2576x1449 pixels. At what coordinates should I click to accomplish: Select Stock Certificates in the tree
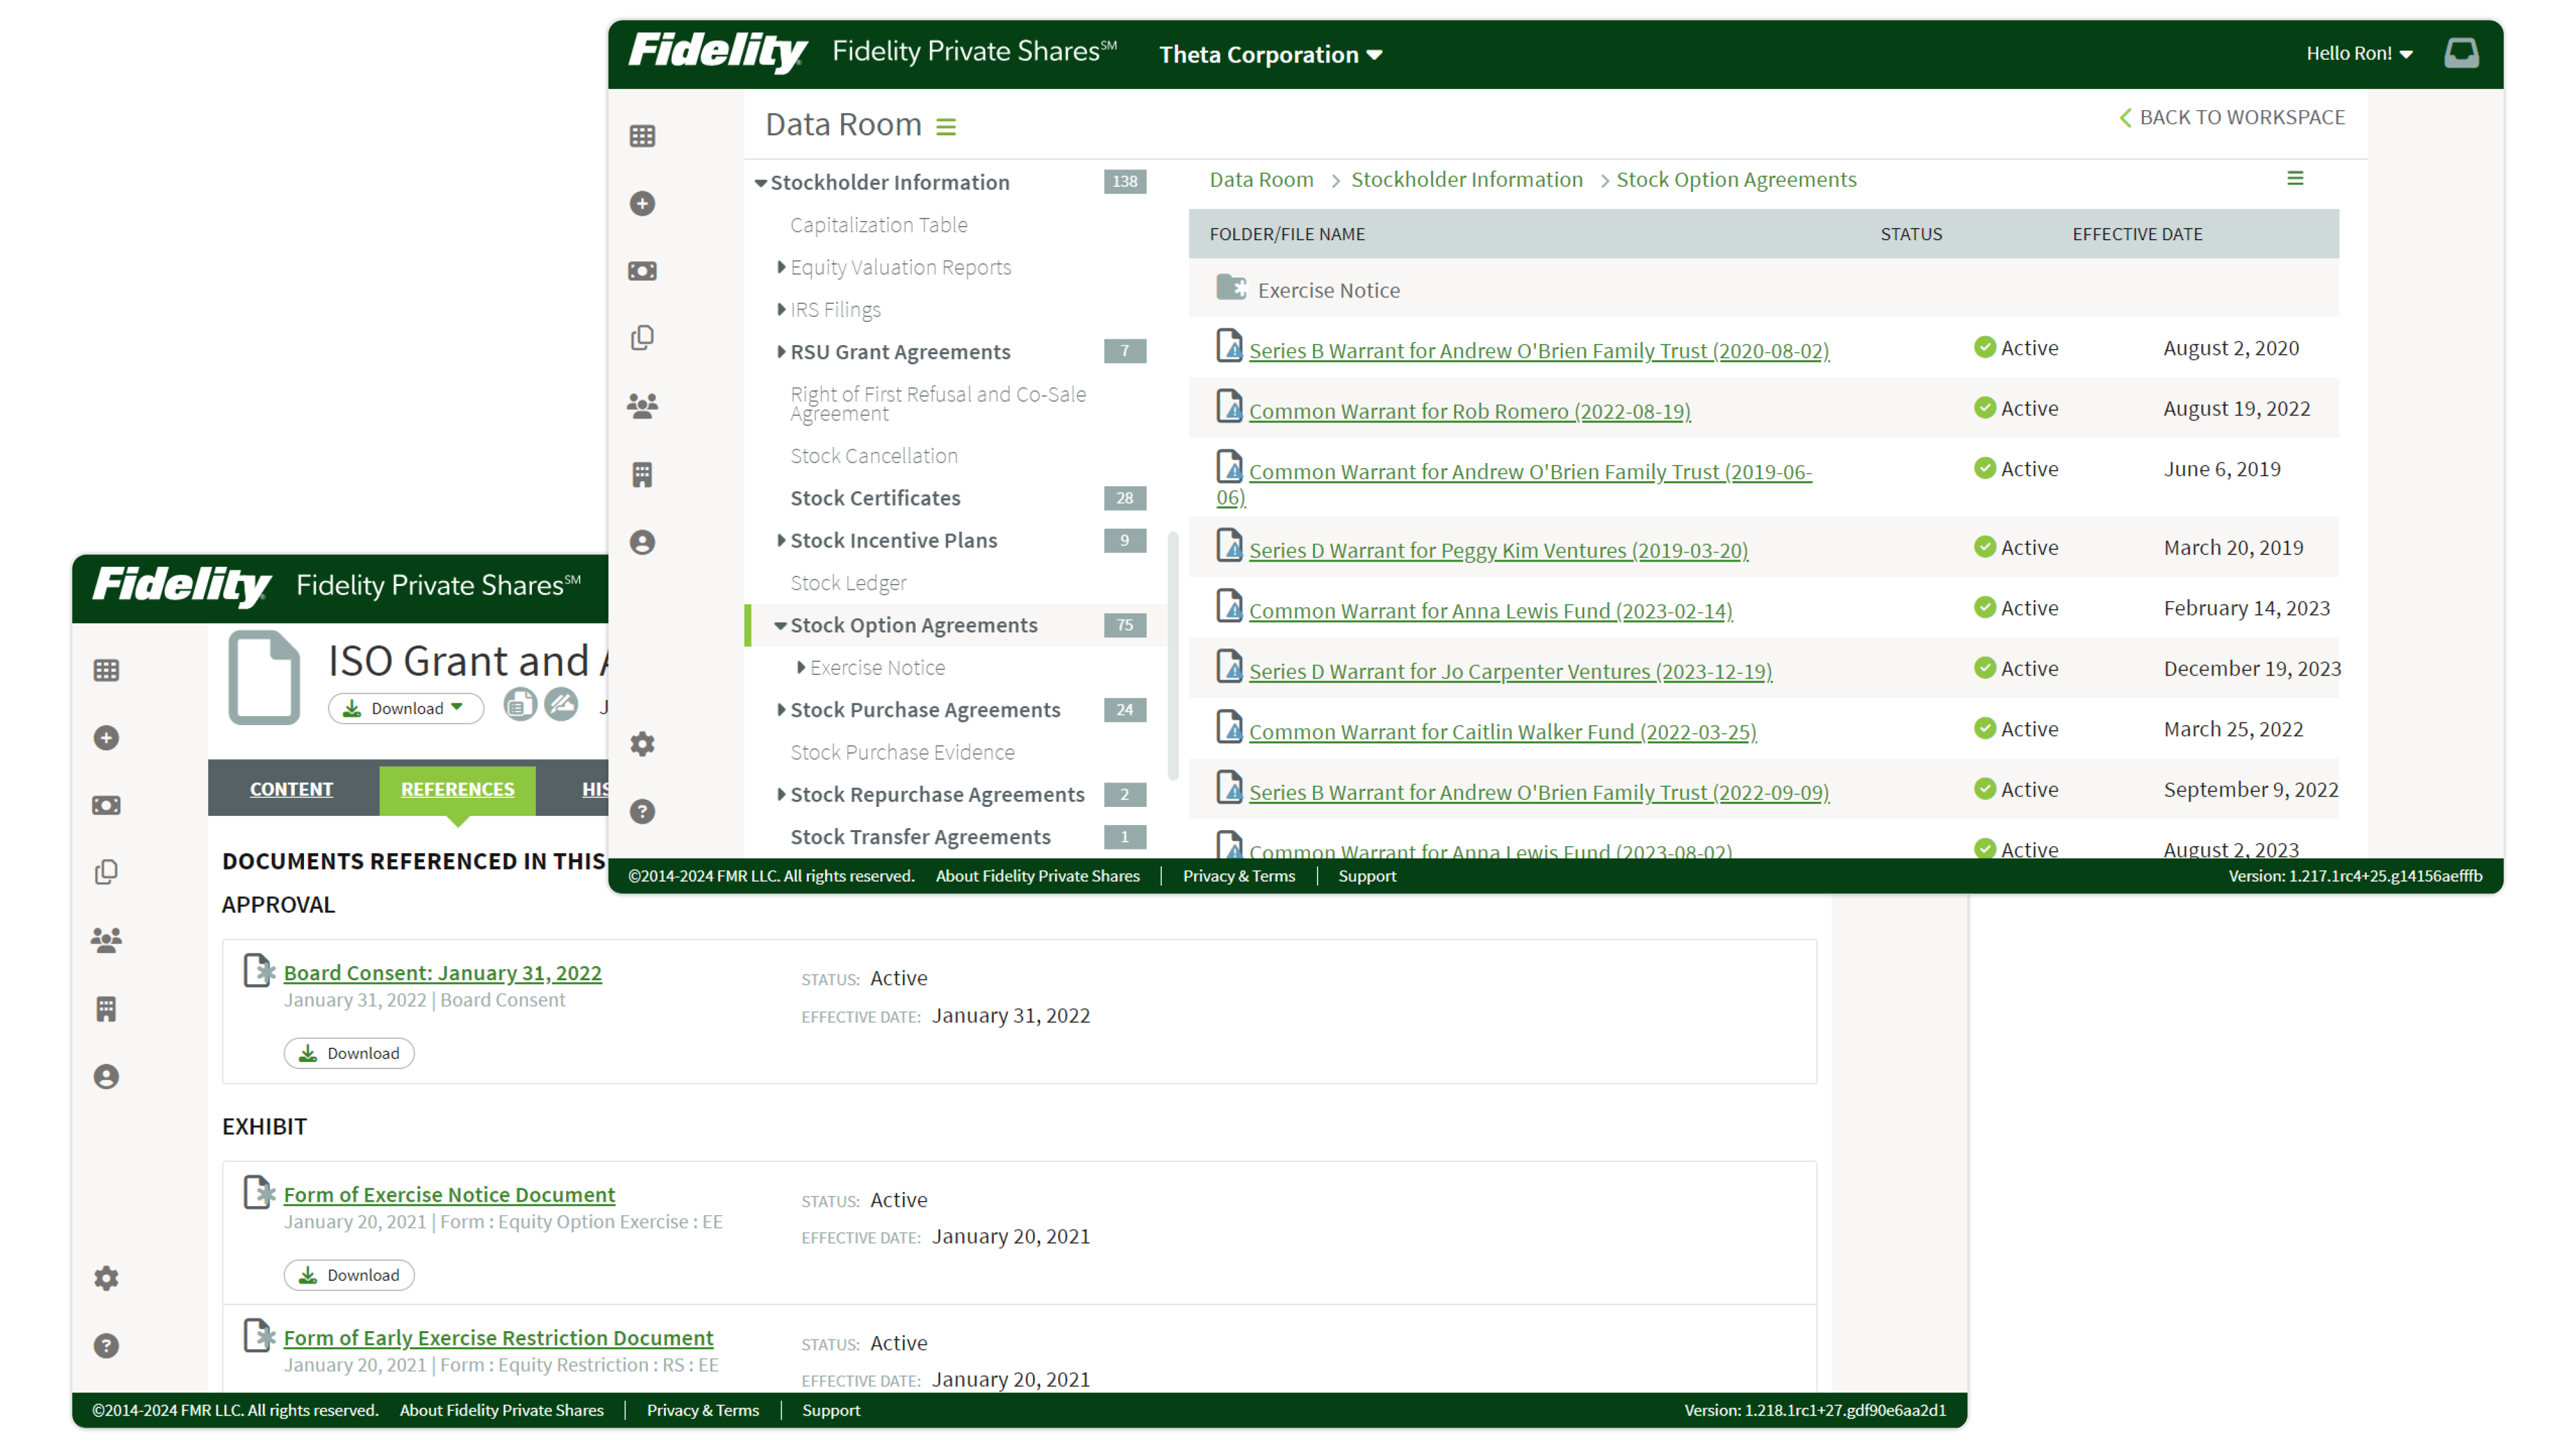tap(875, 498)
